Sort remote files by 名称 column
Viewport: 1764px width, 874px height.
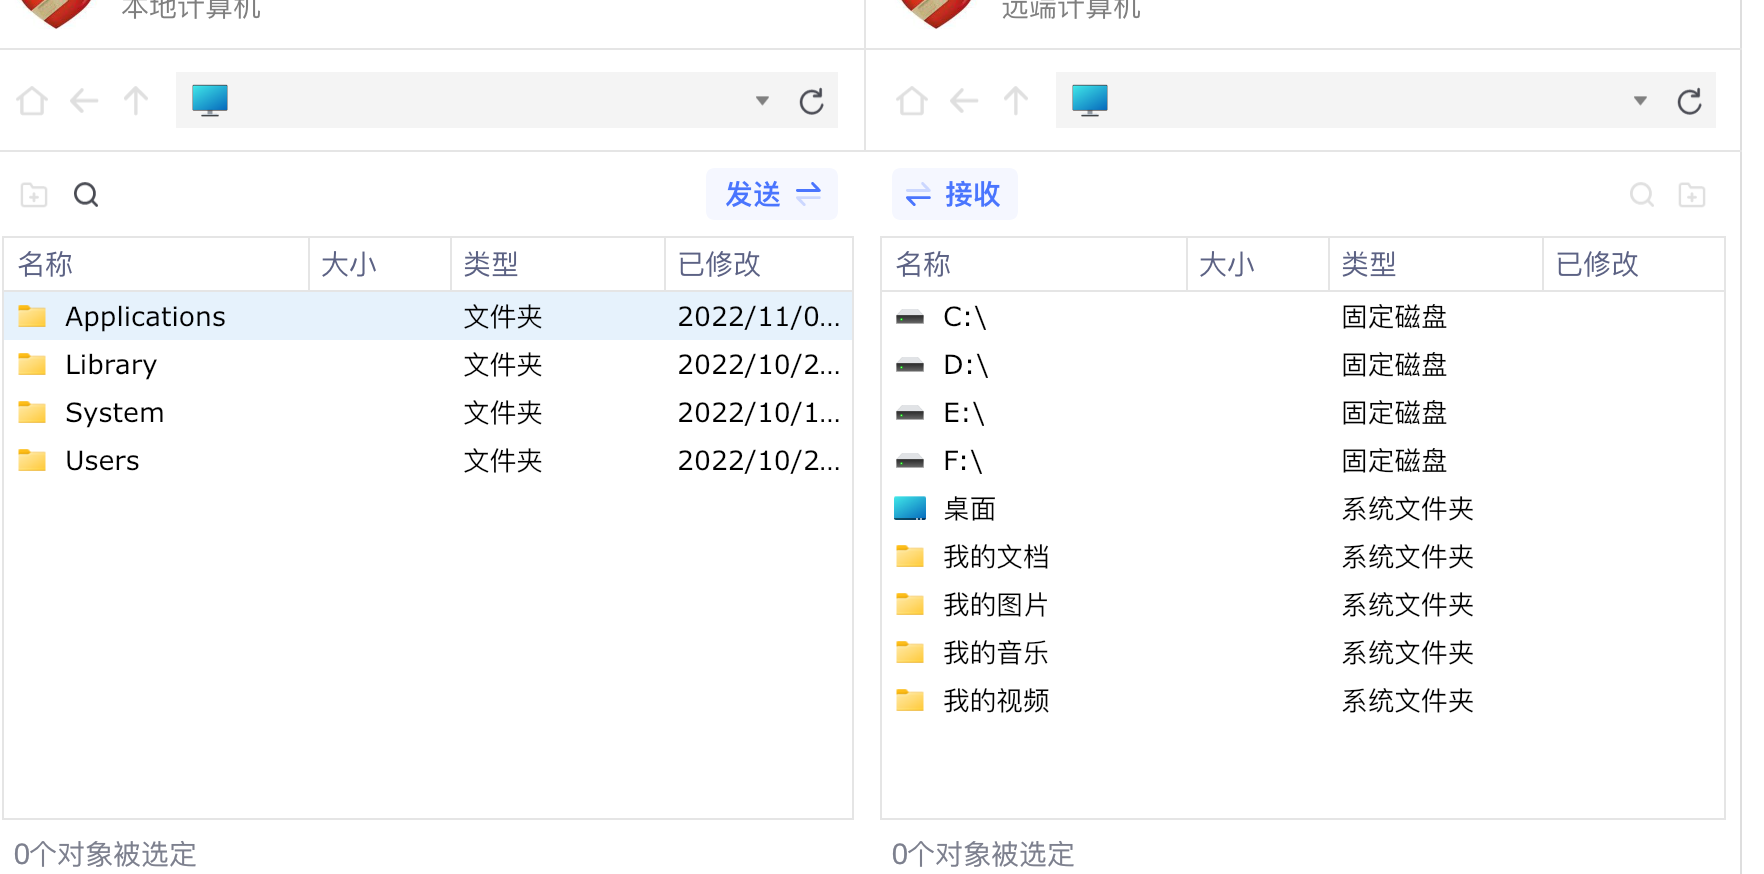(x=1035, y=264)
